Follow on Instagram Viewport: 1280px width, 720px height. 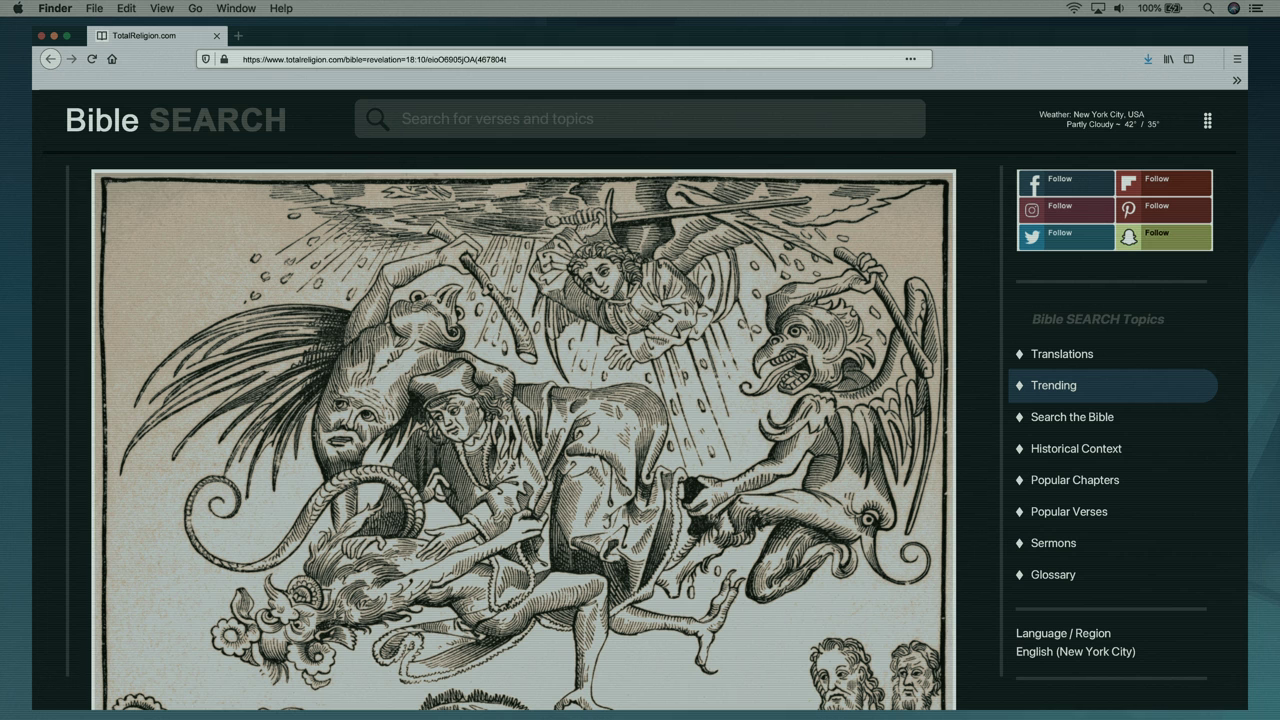(1065, 210)
